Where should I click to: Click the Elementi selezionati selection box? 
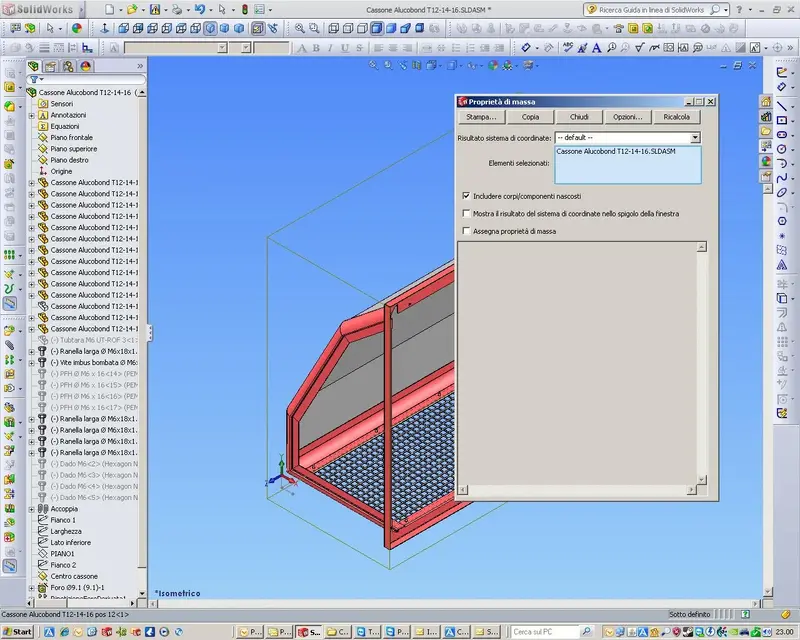[628, 165]
